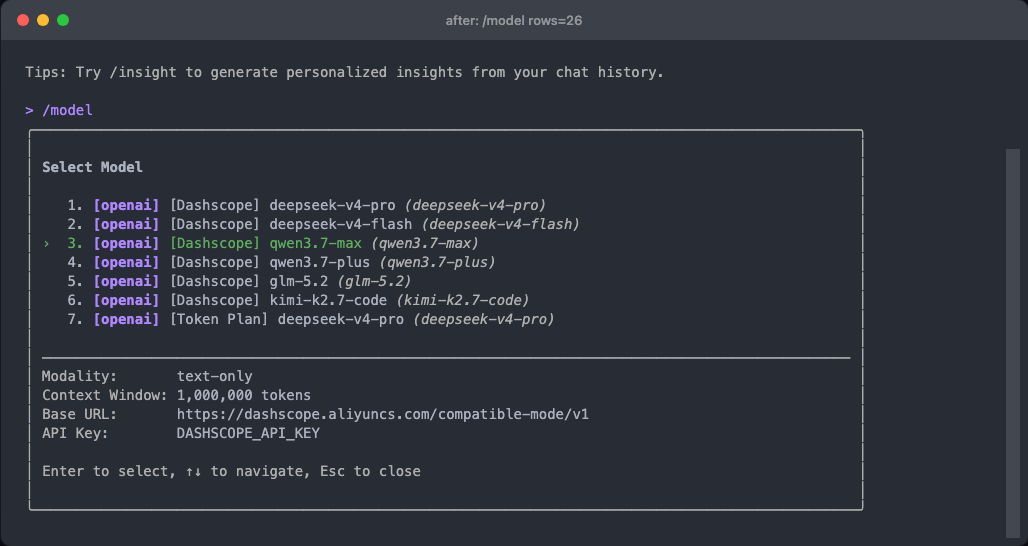Click the Modality text-only value
The width and height of the screenshot is (1028, 546).
[x=214, y=376]
